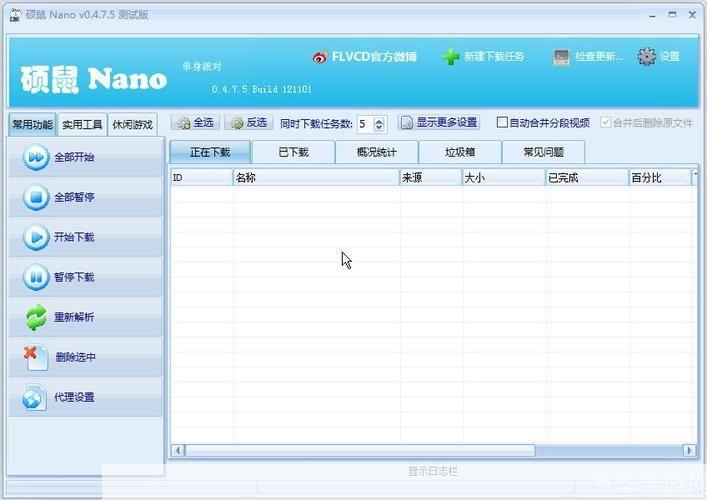Open the 已下载 tab

click(294, 152)
